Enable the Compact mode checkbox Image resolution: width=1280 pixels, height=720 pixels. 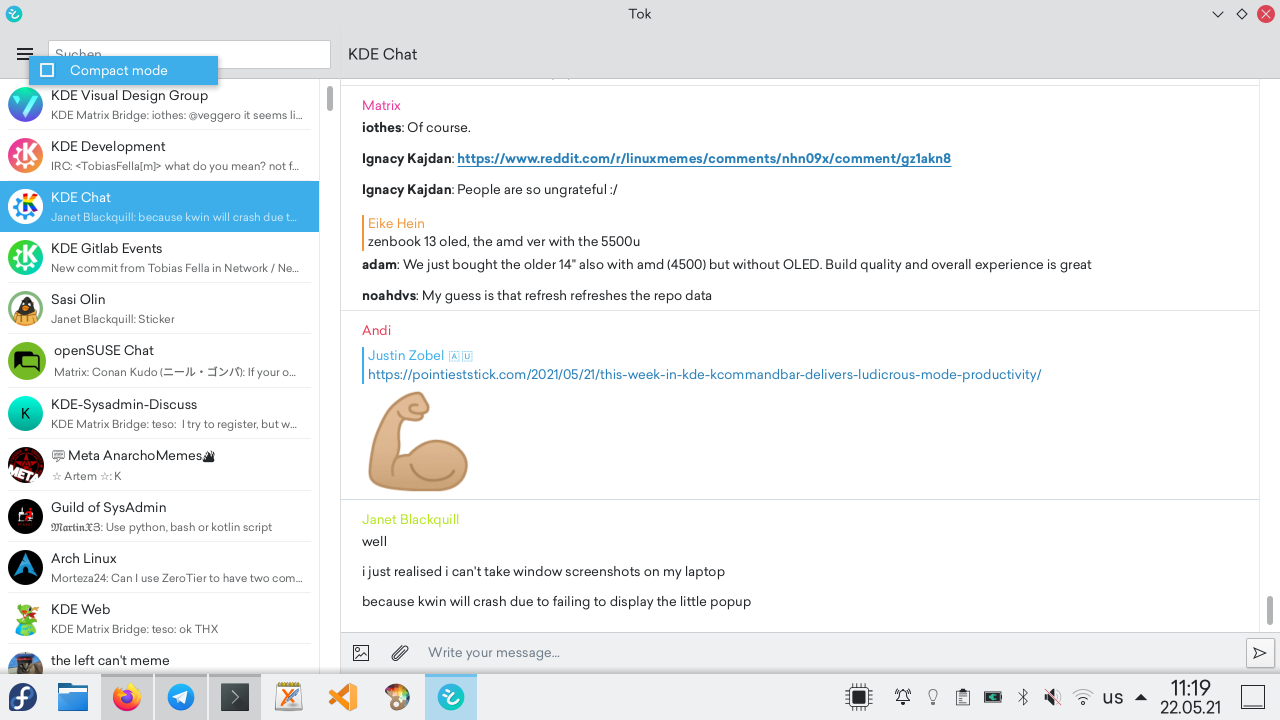point(47,70)
